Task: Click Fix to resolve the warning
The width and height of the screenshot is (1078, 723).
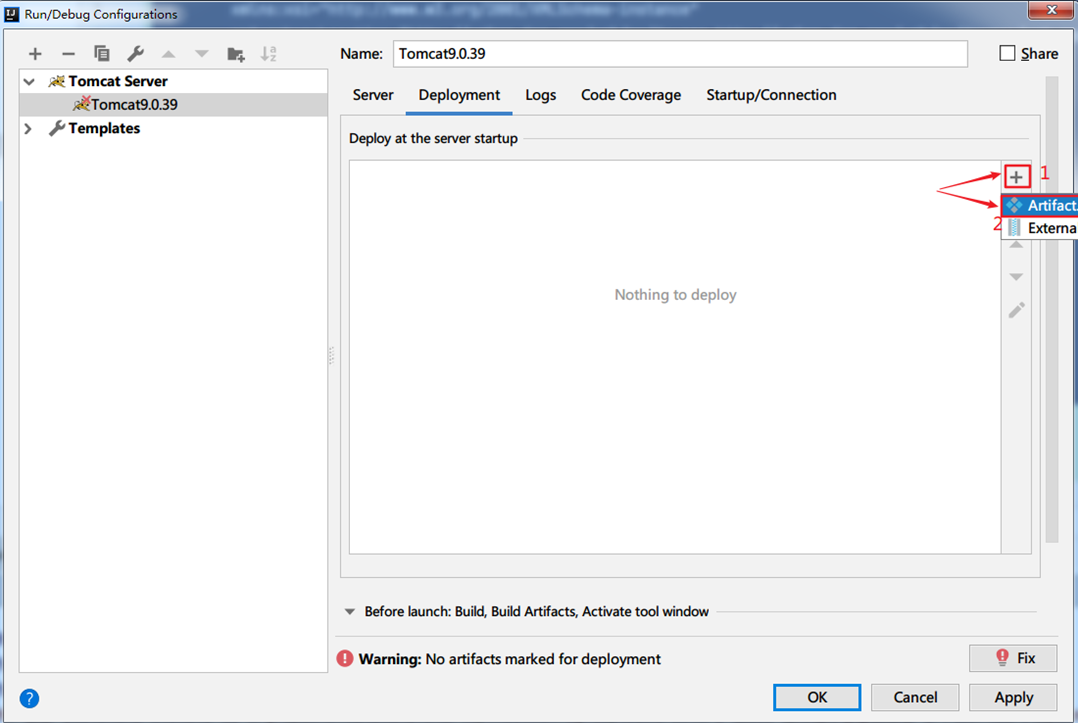Action: point(1013,658)
